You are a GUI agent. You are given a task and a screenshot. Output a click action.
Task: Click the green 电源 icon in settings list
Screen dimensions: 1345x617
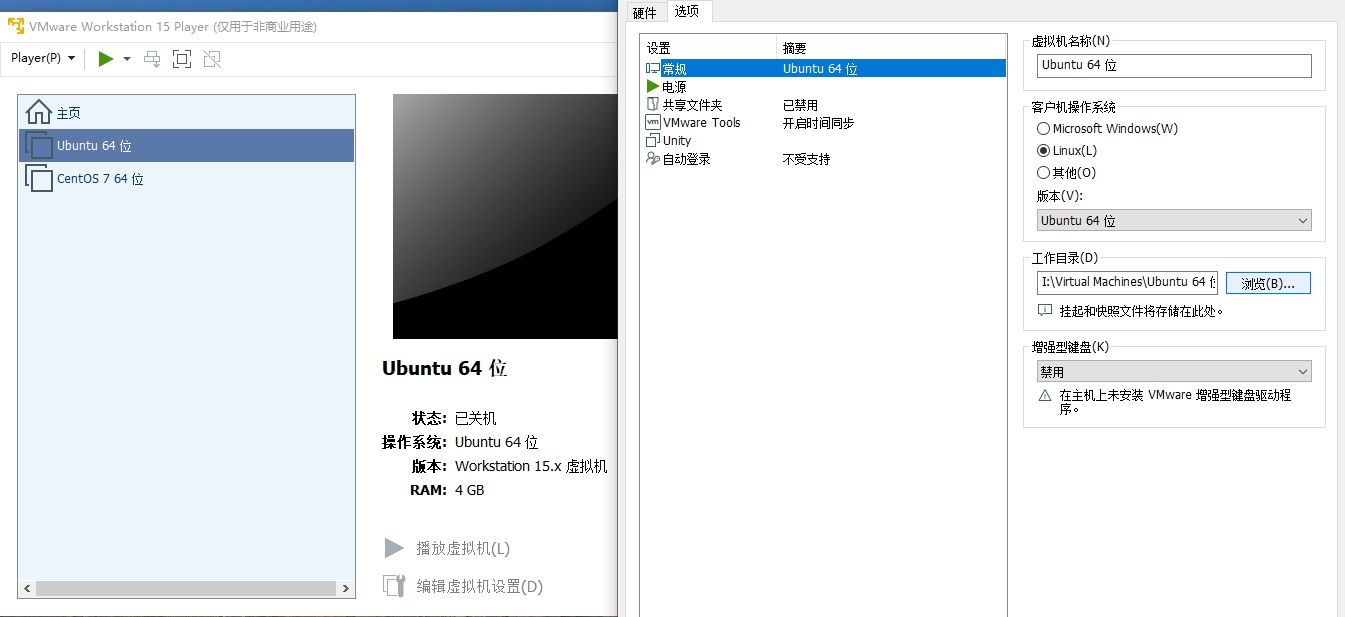click(x=653, y=87)
